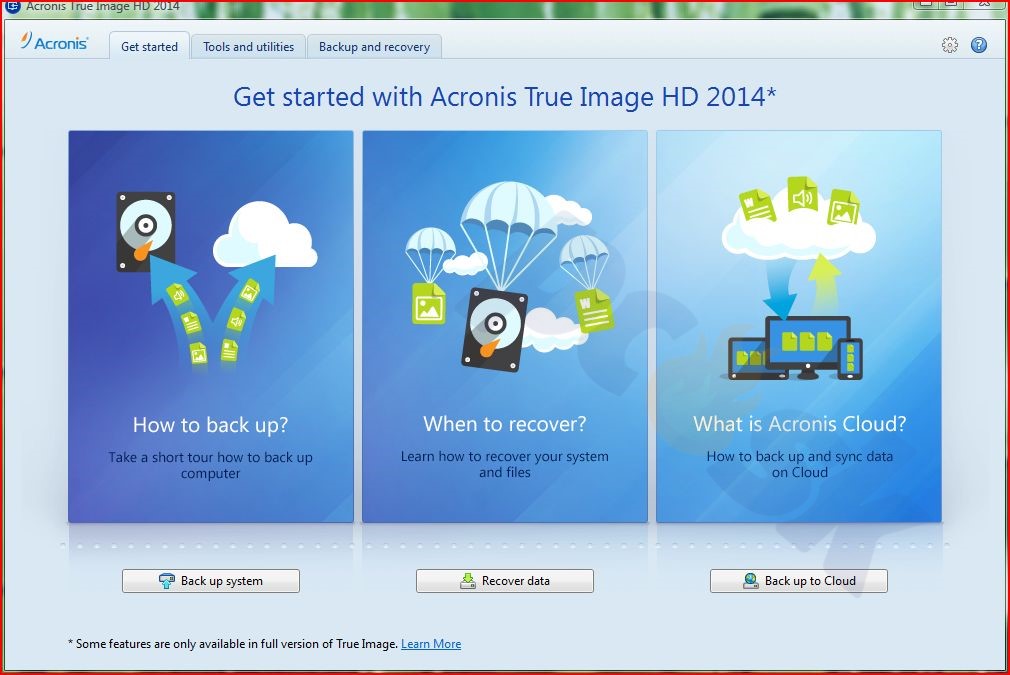Open the settings gear icon
This screenshot has height=675, width=1010.
(949, 45)
